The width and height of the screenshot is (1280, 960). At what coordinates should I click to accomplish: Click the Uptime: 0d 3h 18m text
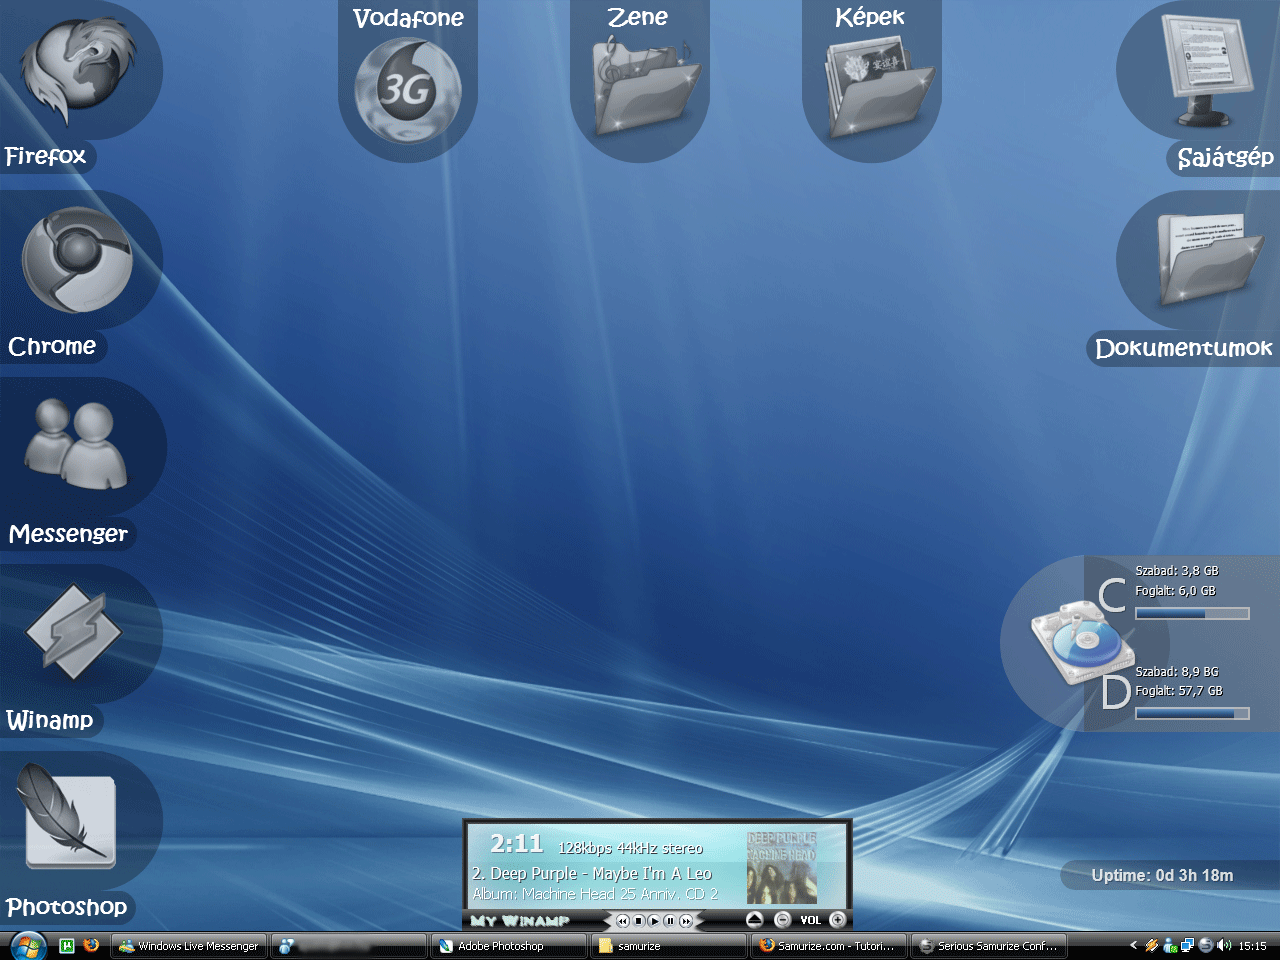[1162, 875]
